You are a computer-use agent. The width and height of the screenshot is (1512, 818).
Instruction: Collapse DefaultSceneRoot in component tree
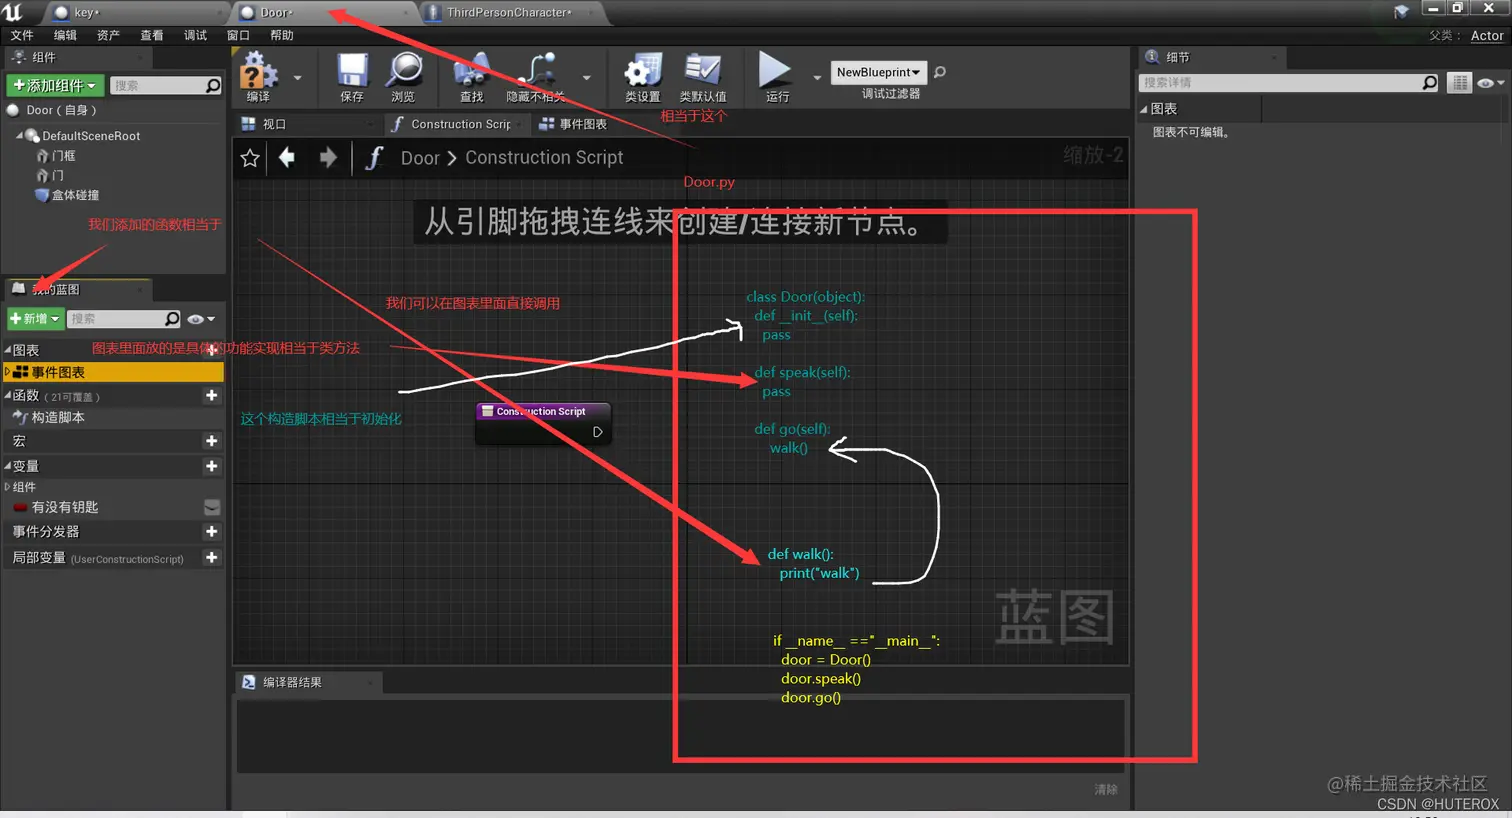[x=19, y=135]
